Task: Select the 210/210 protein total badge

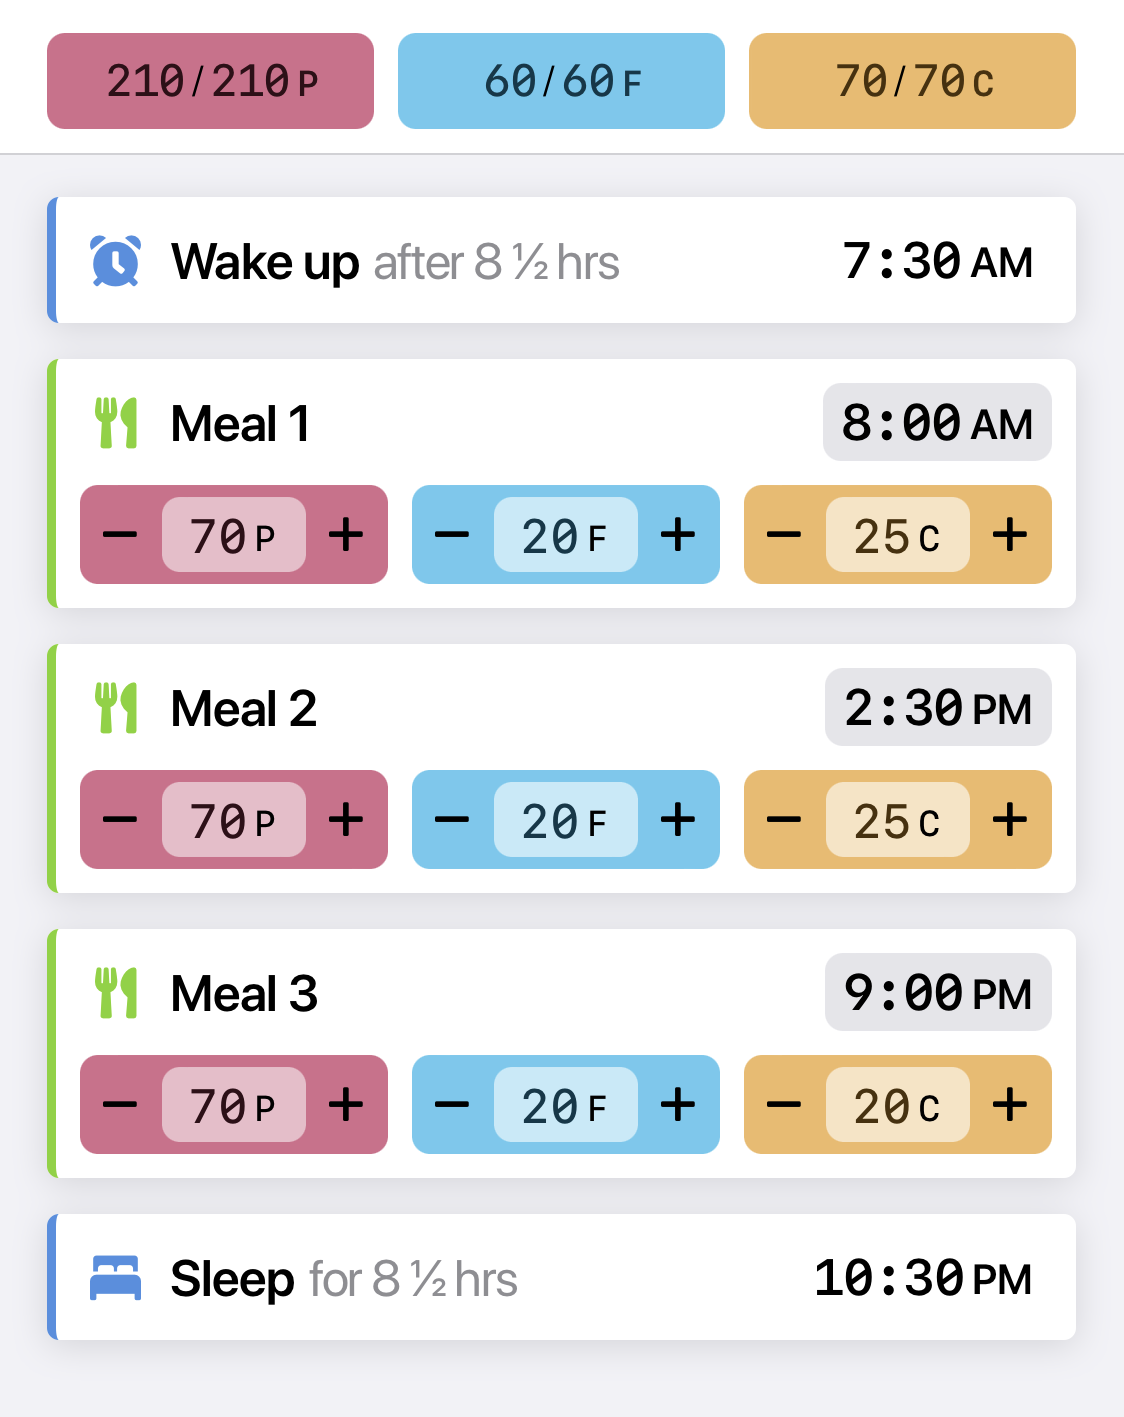Action: coord(210,81)
